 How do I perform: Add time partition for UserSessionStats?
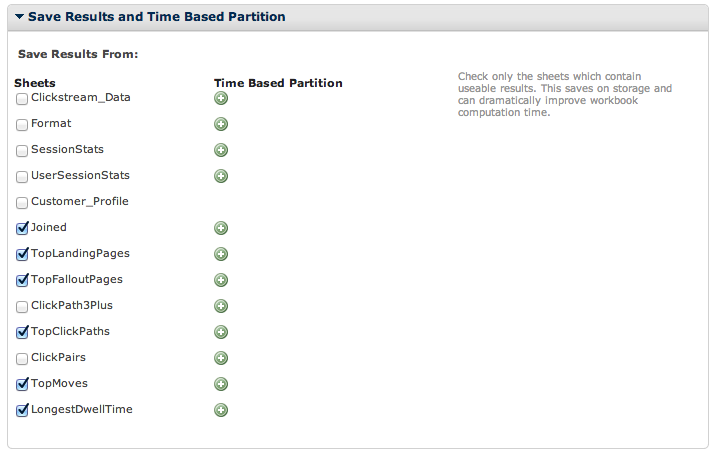point(221,176)
